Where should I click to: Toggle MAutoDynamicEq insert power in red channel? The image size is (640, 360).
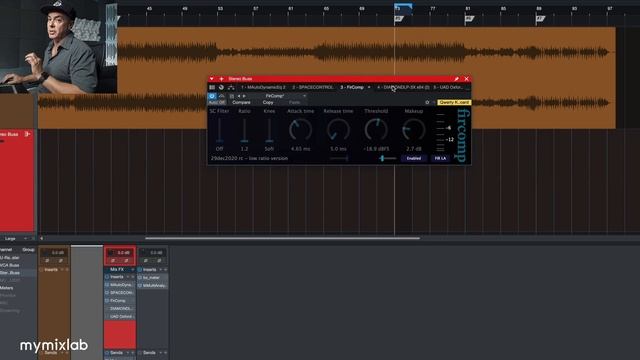(x=107, y=284)
